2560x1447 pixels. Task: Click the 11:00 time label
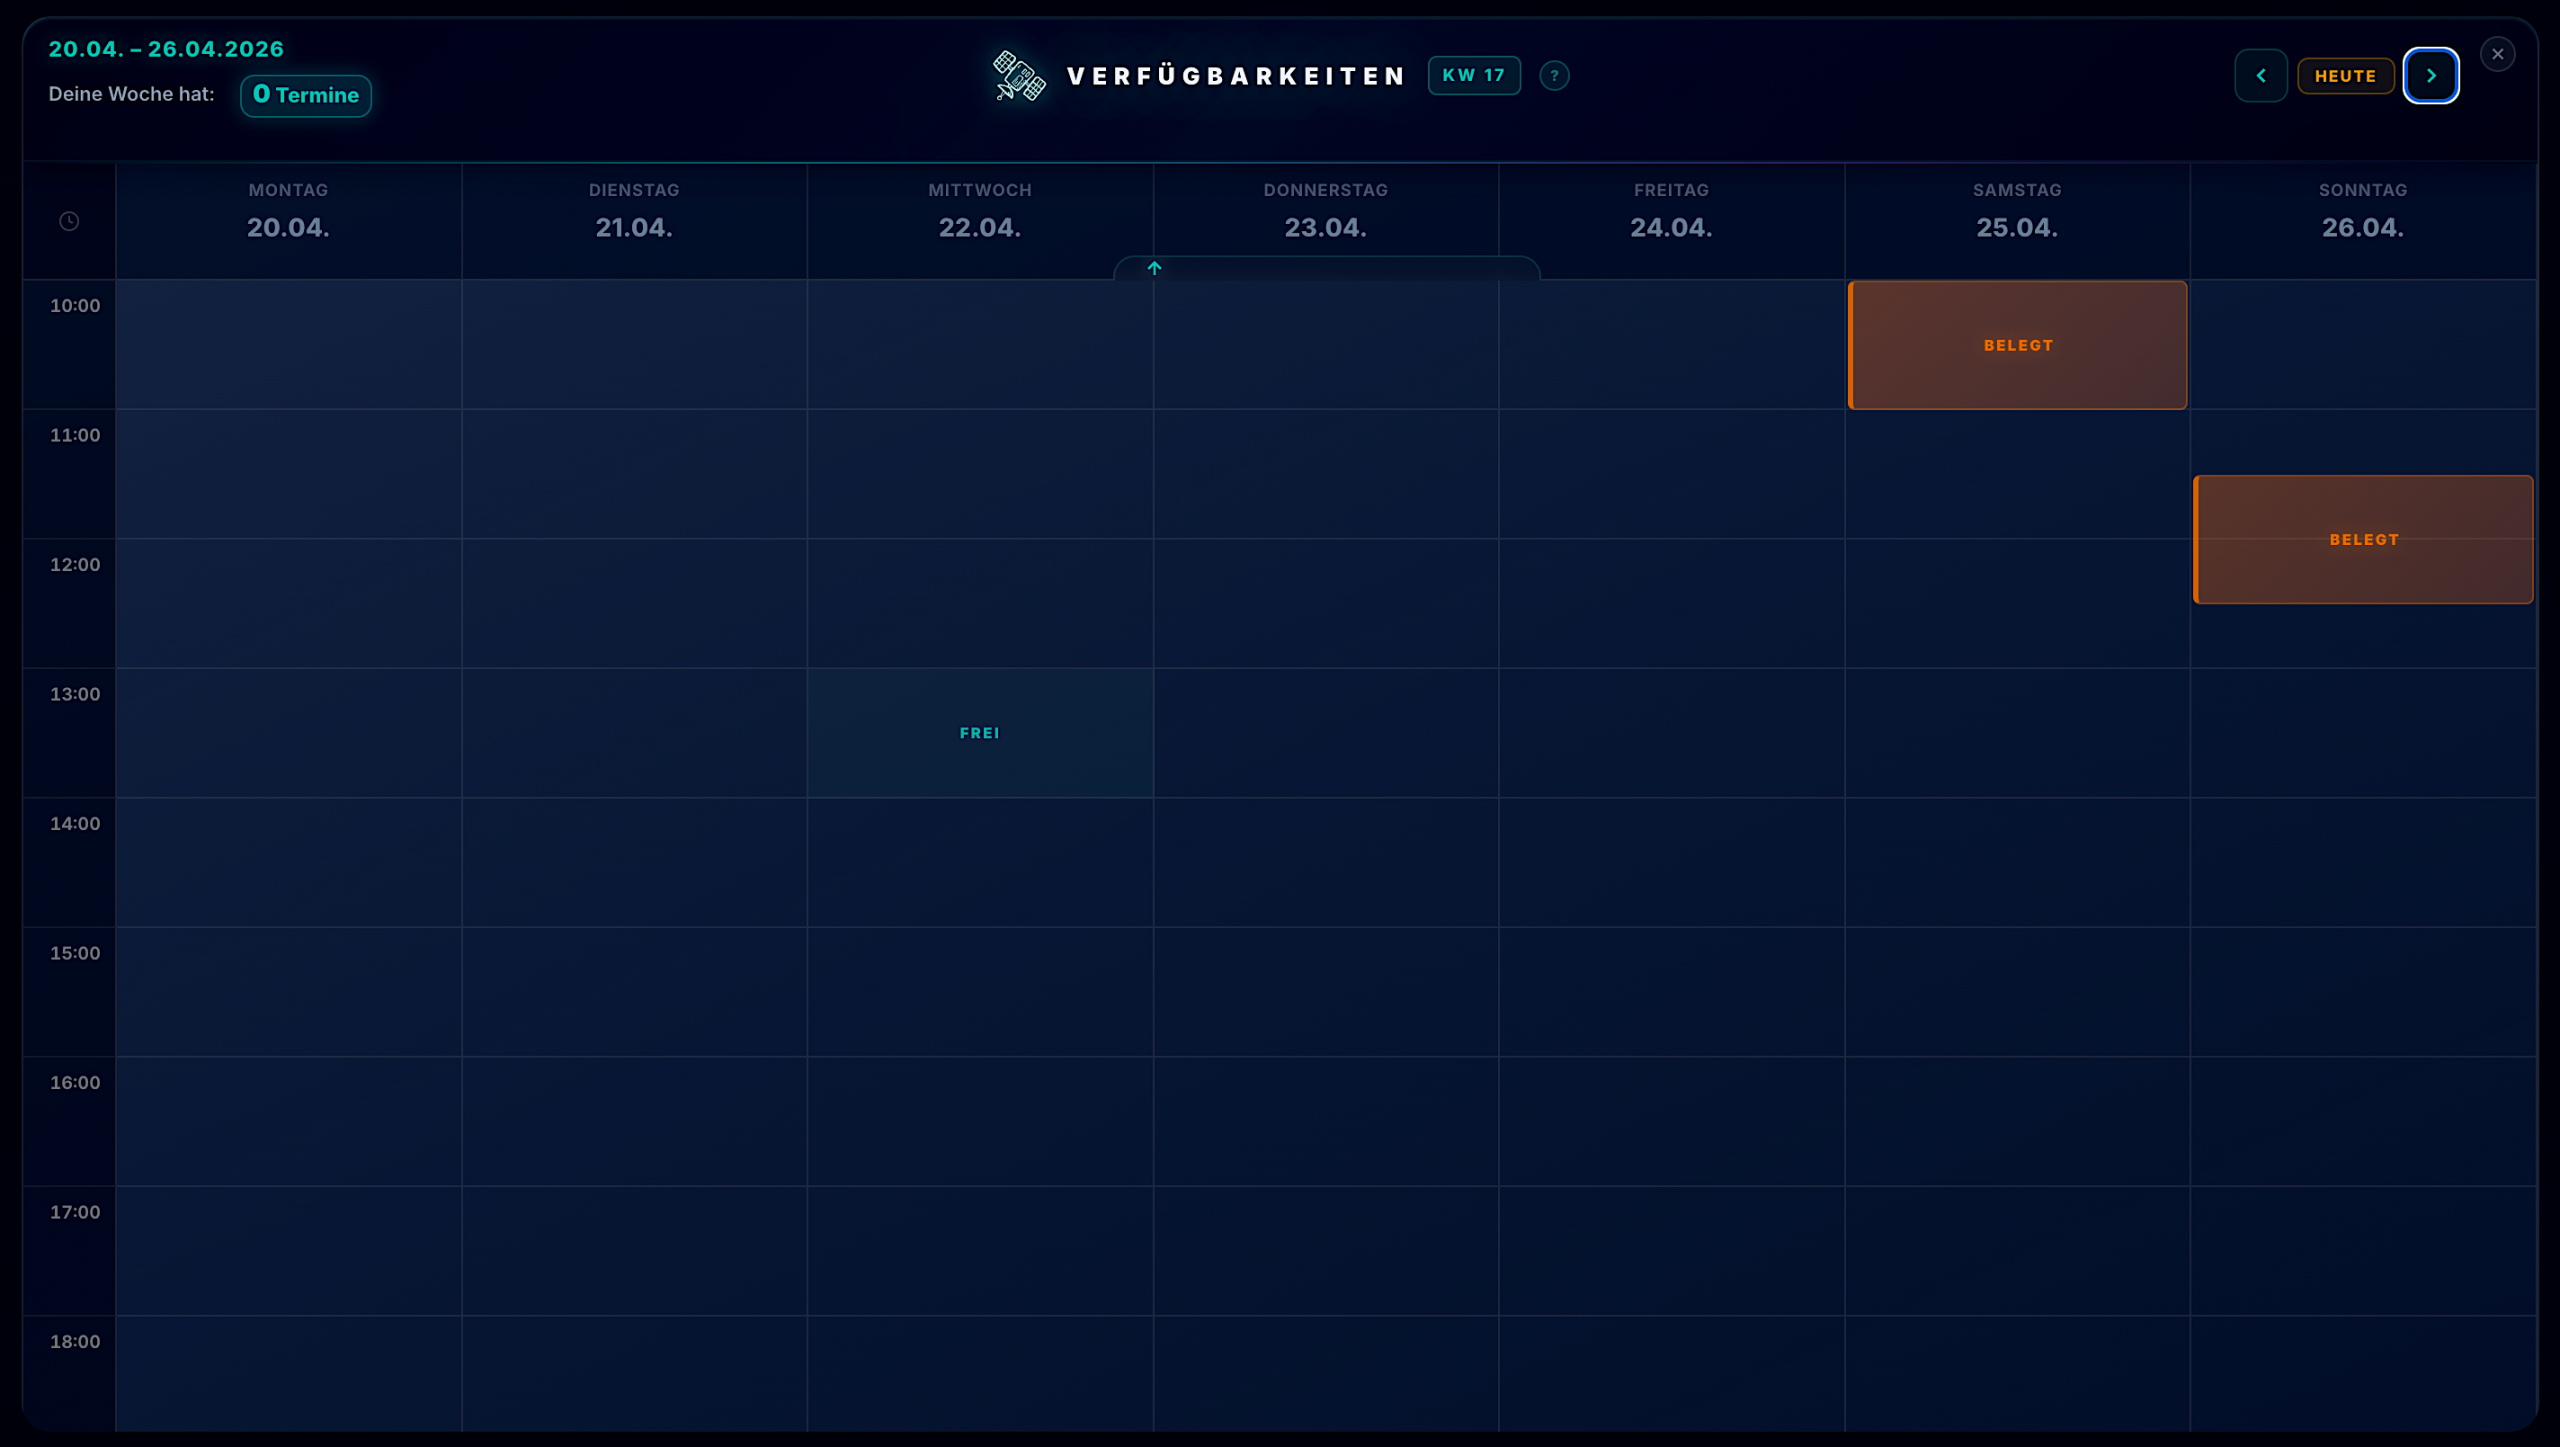75,435
